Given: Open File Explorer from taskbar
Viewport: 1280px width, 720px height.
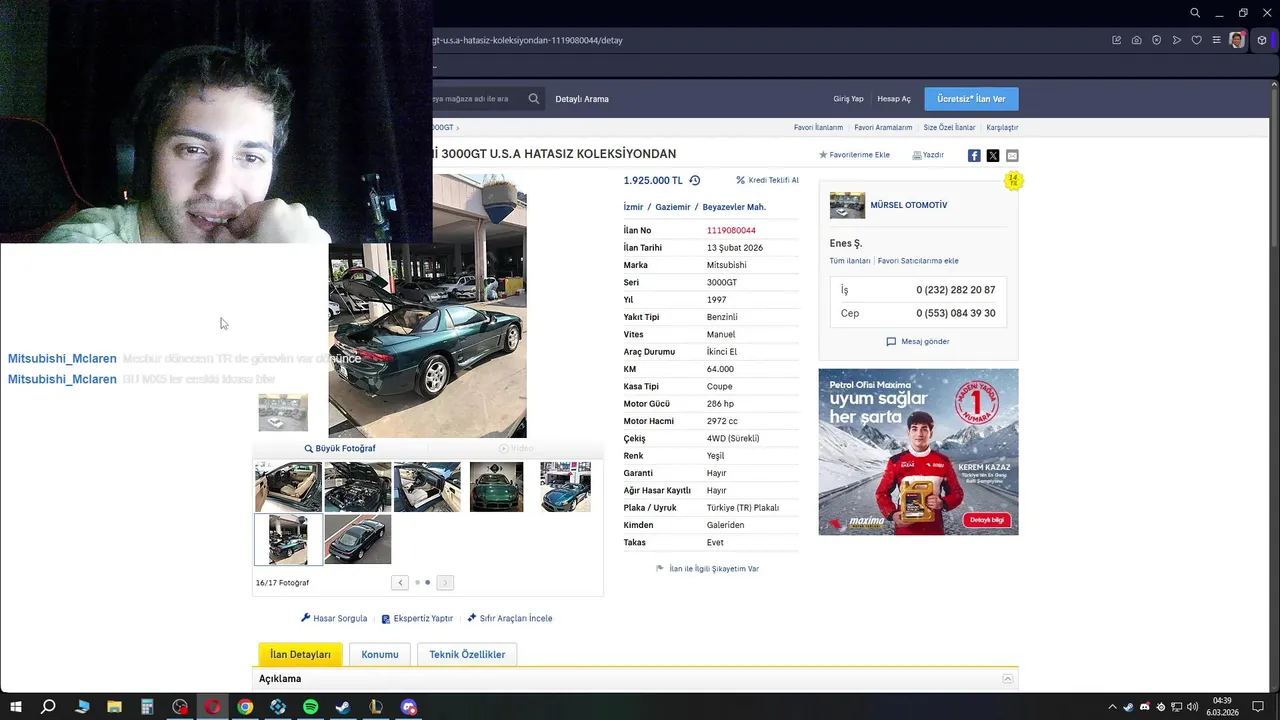Looking at the screenshot, I should (114, 707).
